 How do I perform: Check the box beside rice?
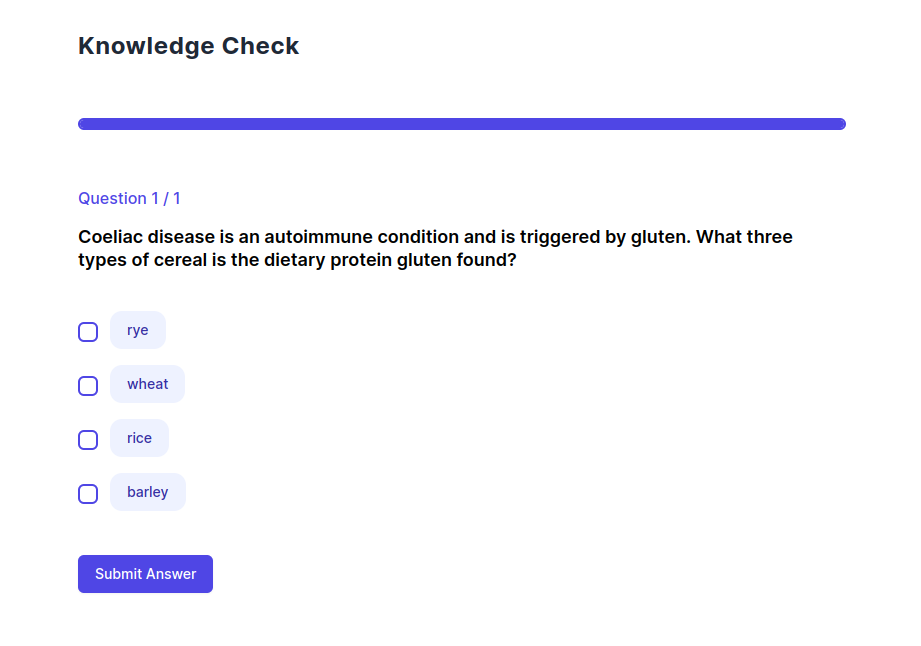(88, 440)
